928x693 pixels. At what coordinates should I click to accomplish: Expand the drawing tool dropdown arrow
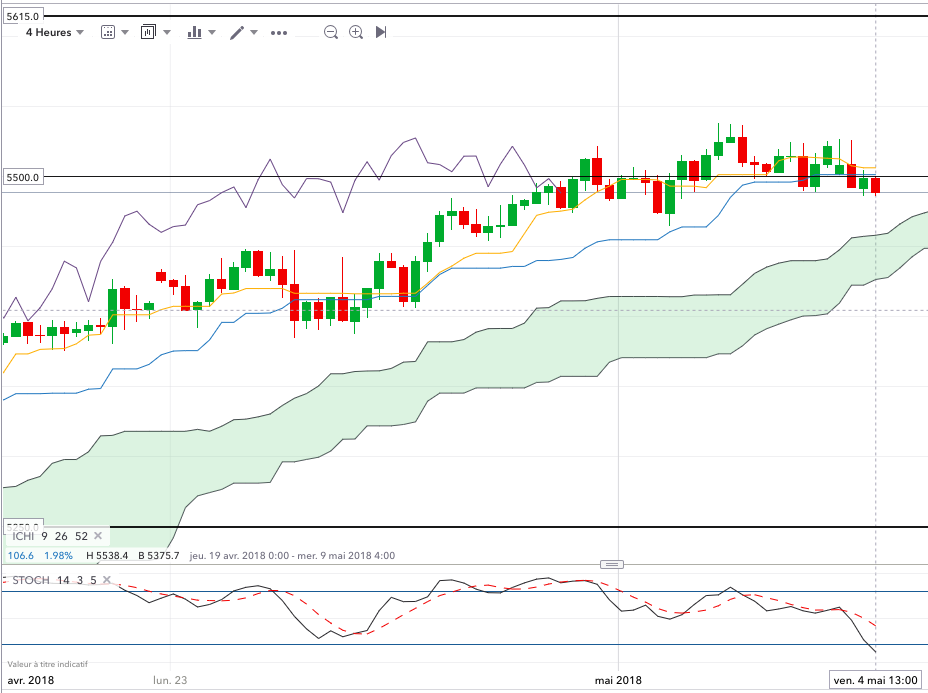coord(254,32)
